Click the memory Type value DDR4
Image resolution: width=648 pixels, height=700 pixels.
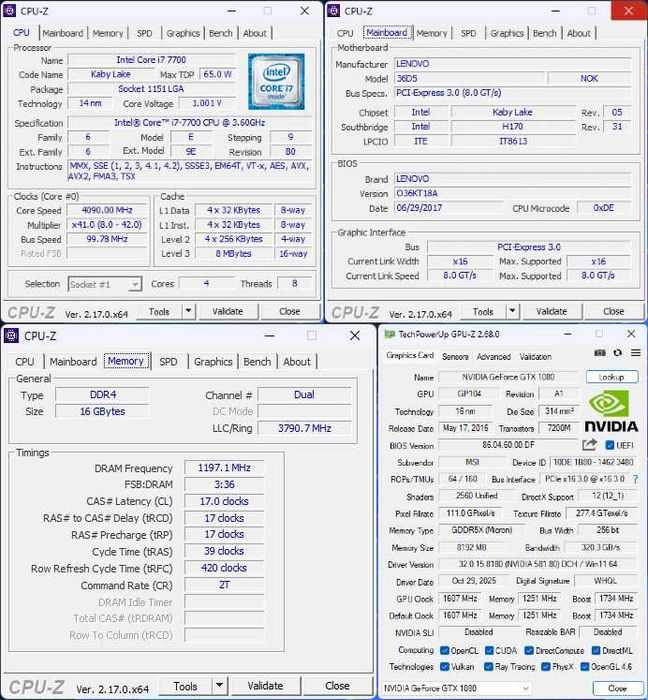[103, 395]
